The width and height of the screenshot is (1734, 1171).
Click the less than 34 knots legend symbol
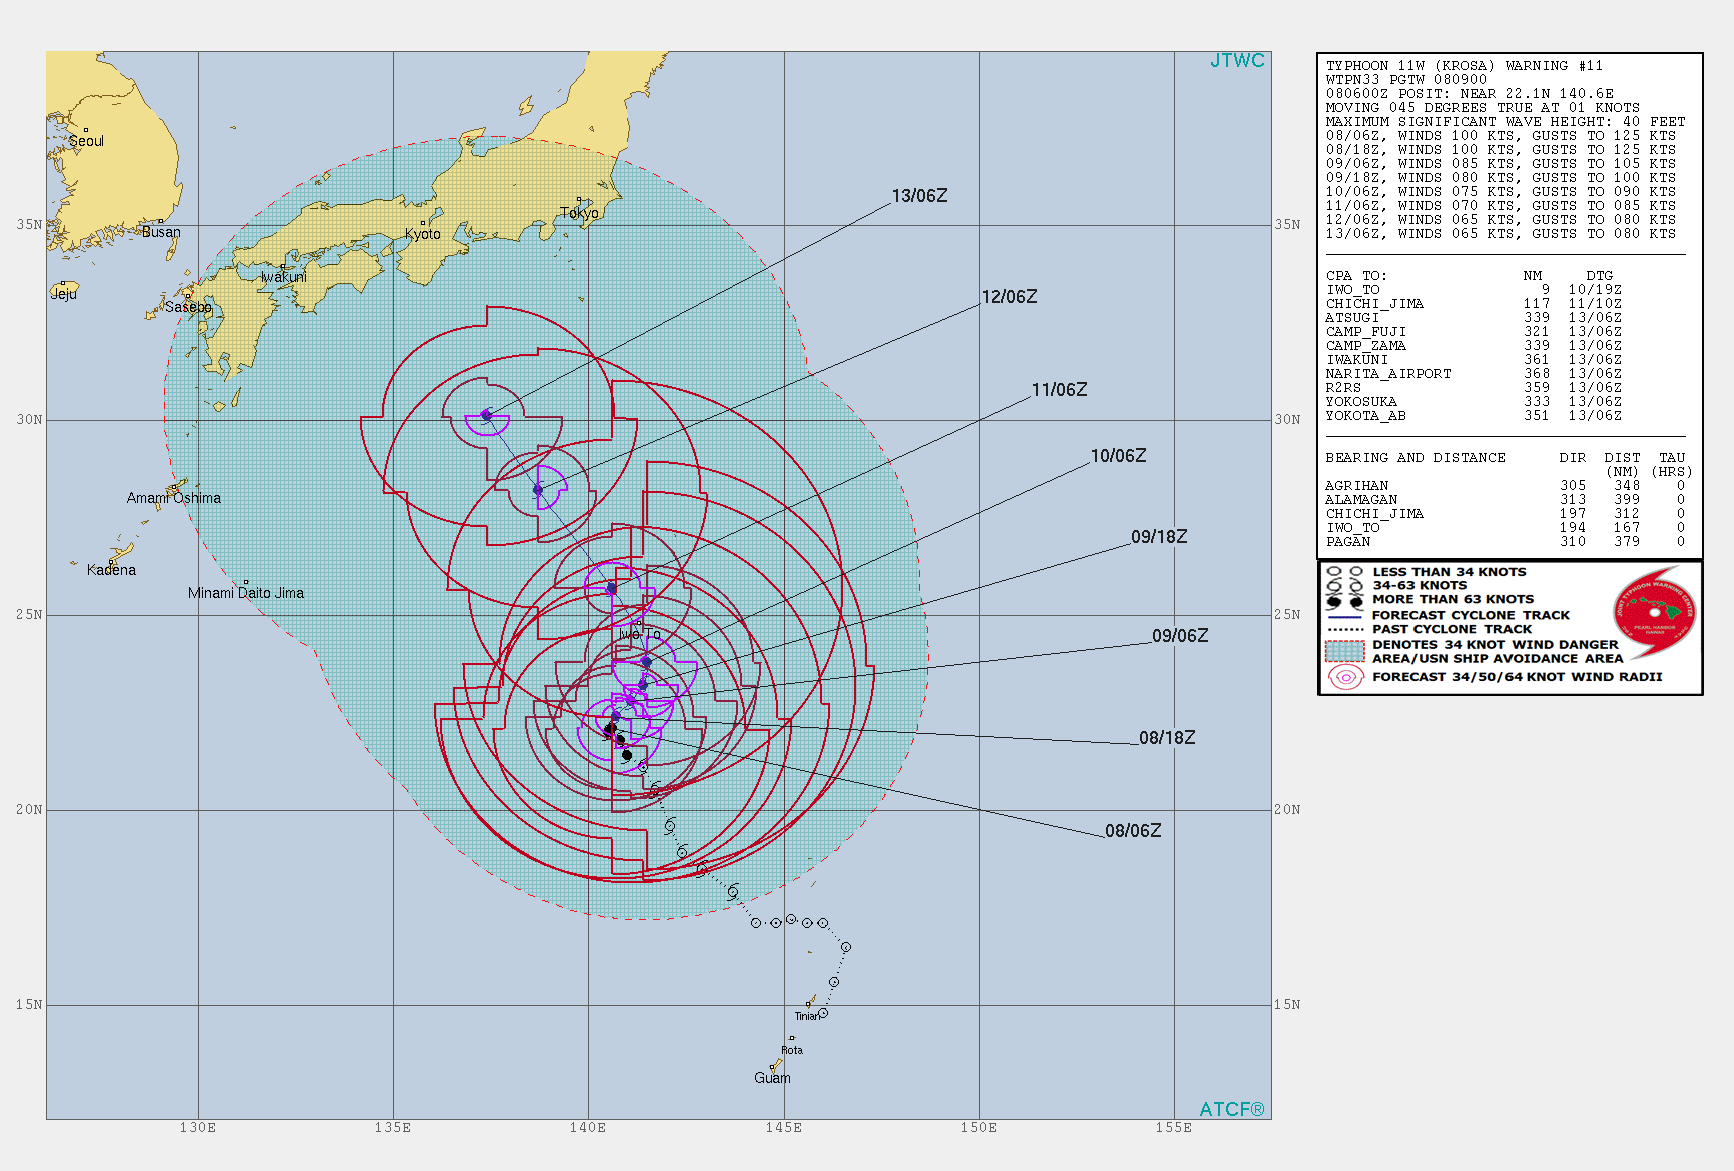coord(1344,572)
